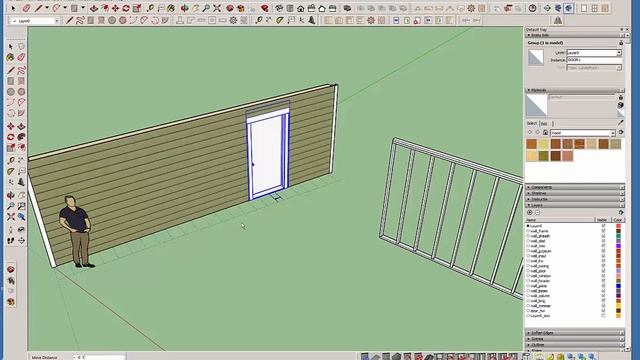Image resolution: width=640 pixels, height=360 pixels.
Task: Select the wall_king layer row
Action: pos(575,301)
